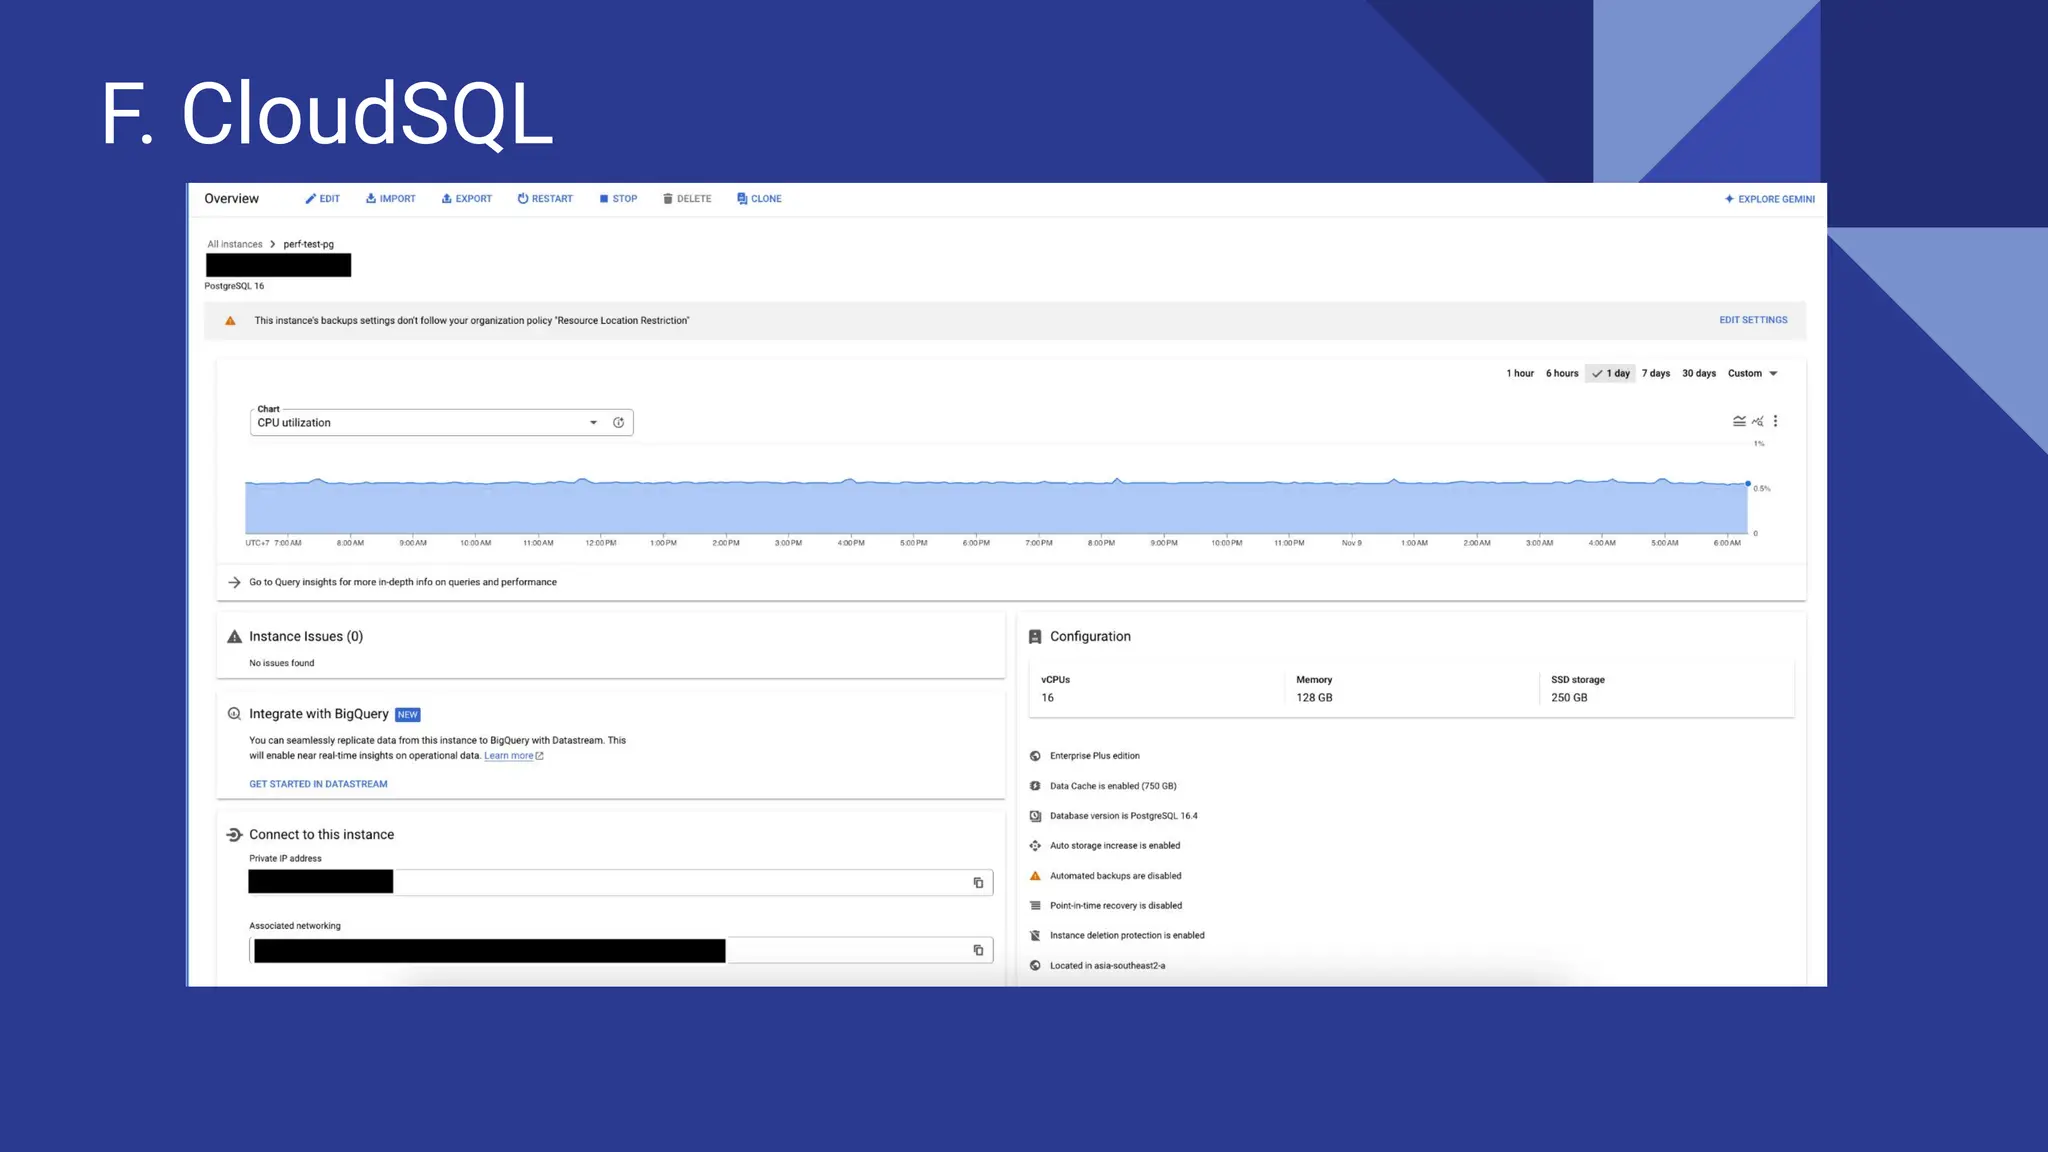This screenshot has width=2048, height=1152.
Task: Select the 30 days time range
Action: pyautogui.click(x=1698, y=374)
